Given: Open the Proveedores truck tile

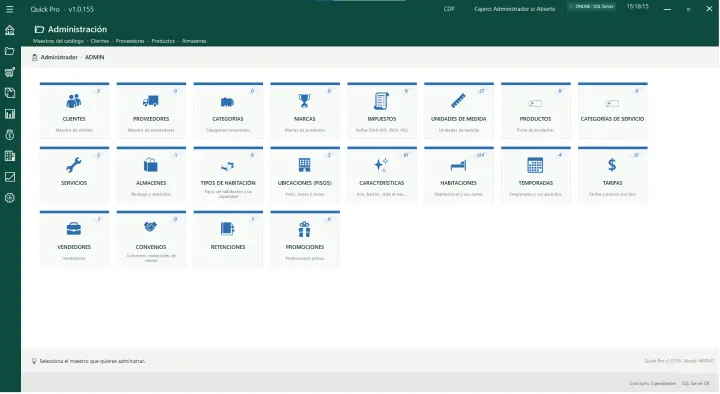Looking at the screenshot, I should pyautogui.click(x=151, y=111).
